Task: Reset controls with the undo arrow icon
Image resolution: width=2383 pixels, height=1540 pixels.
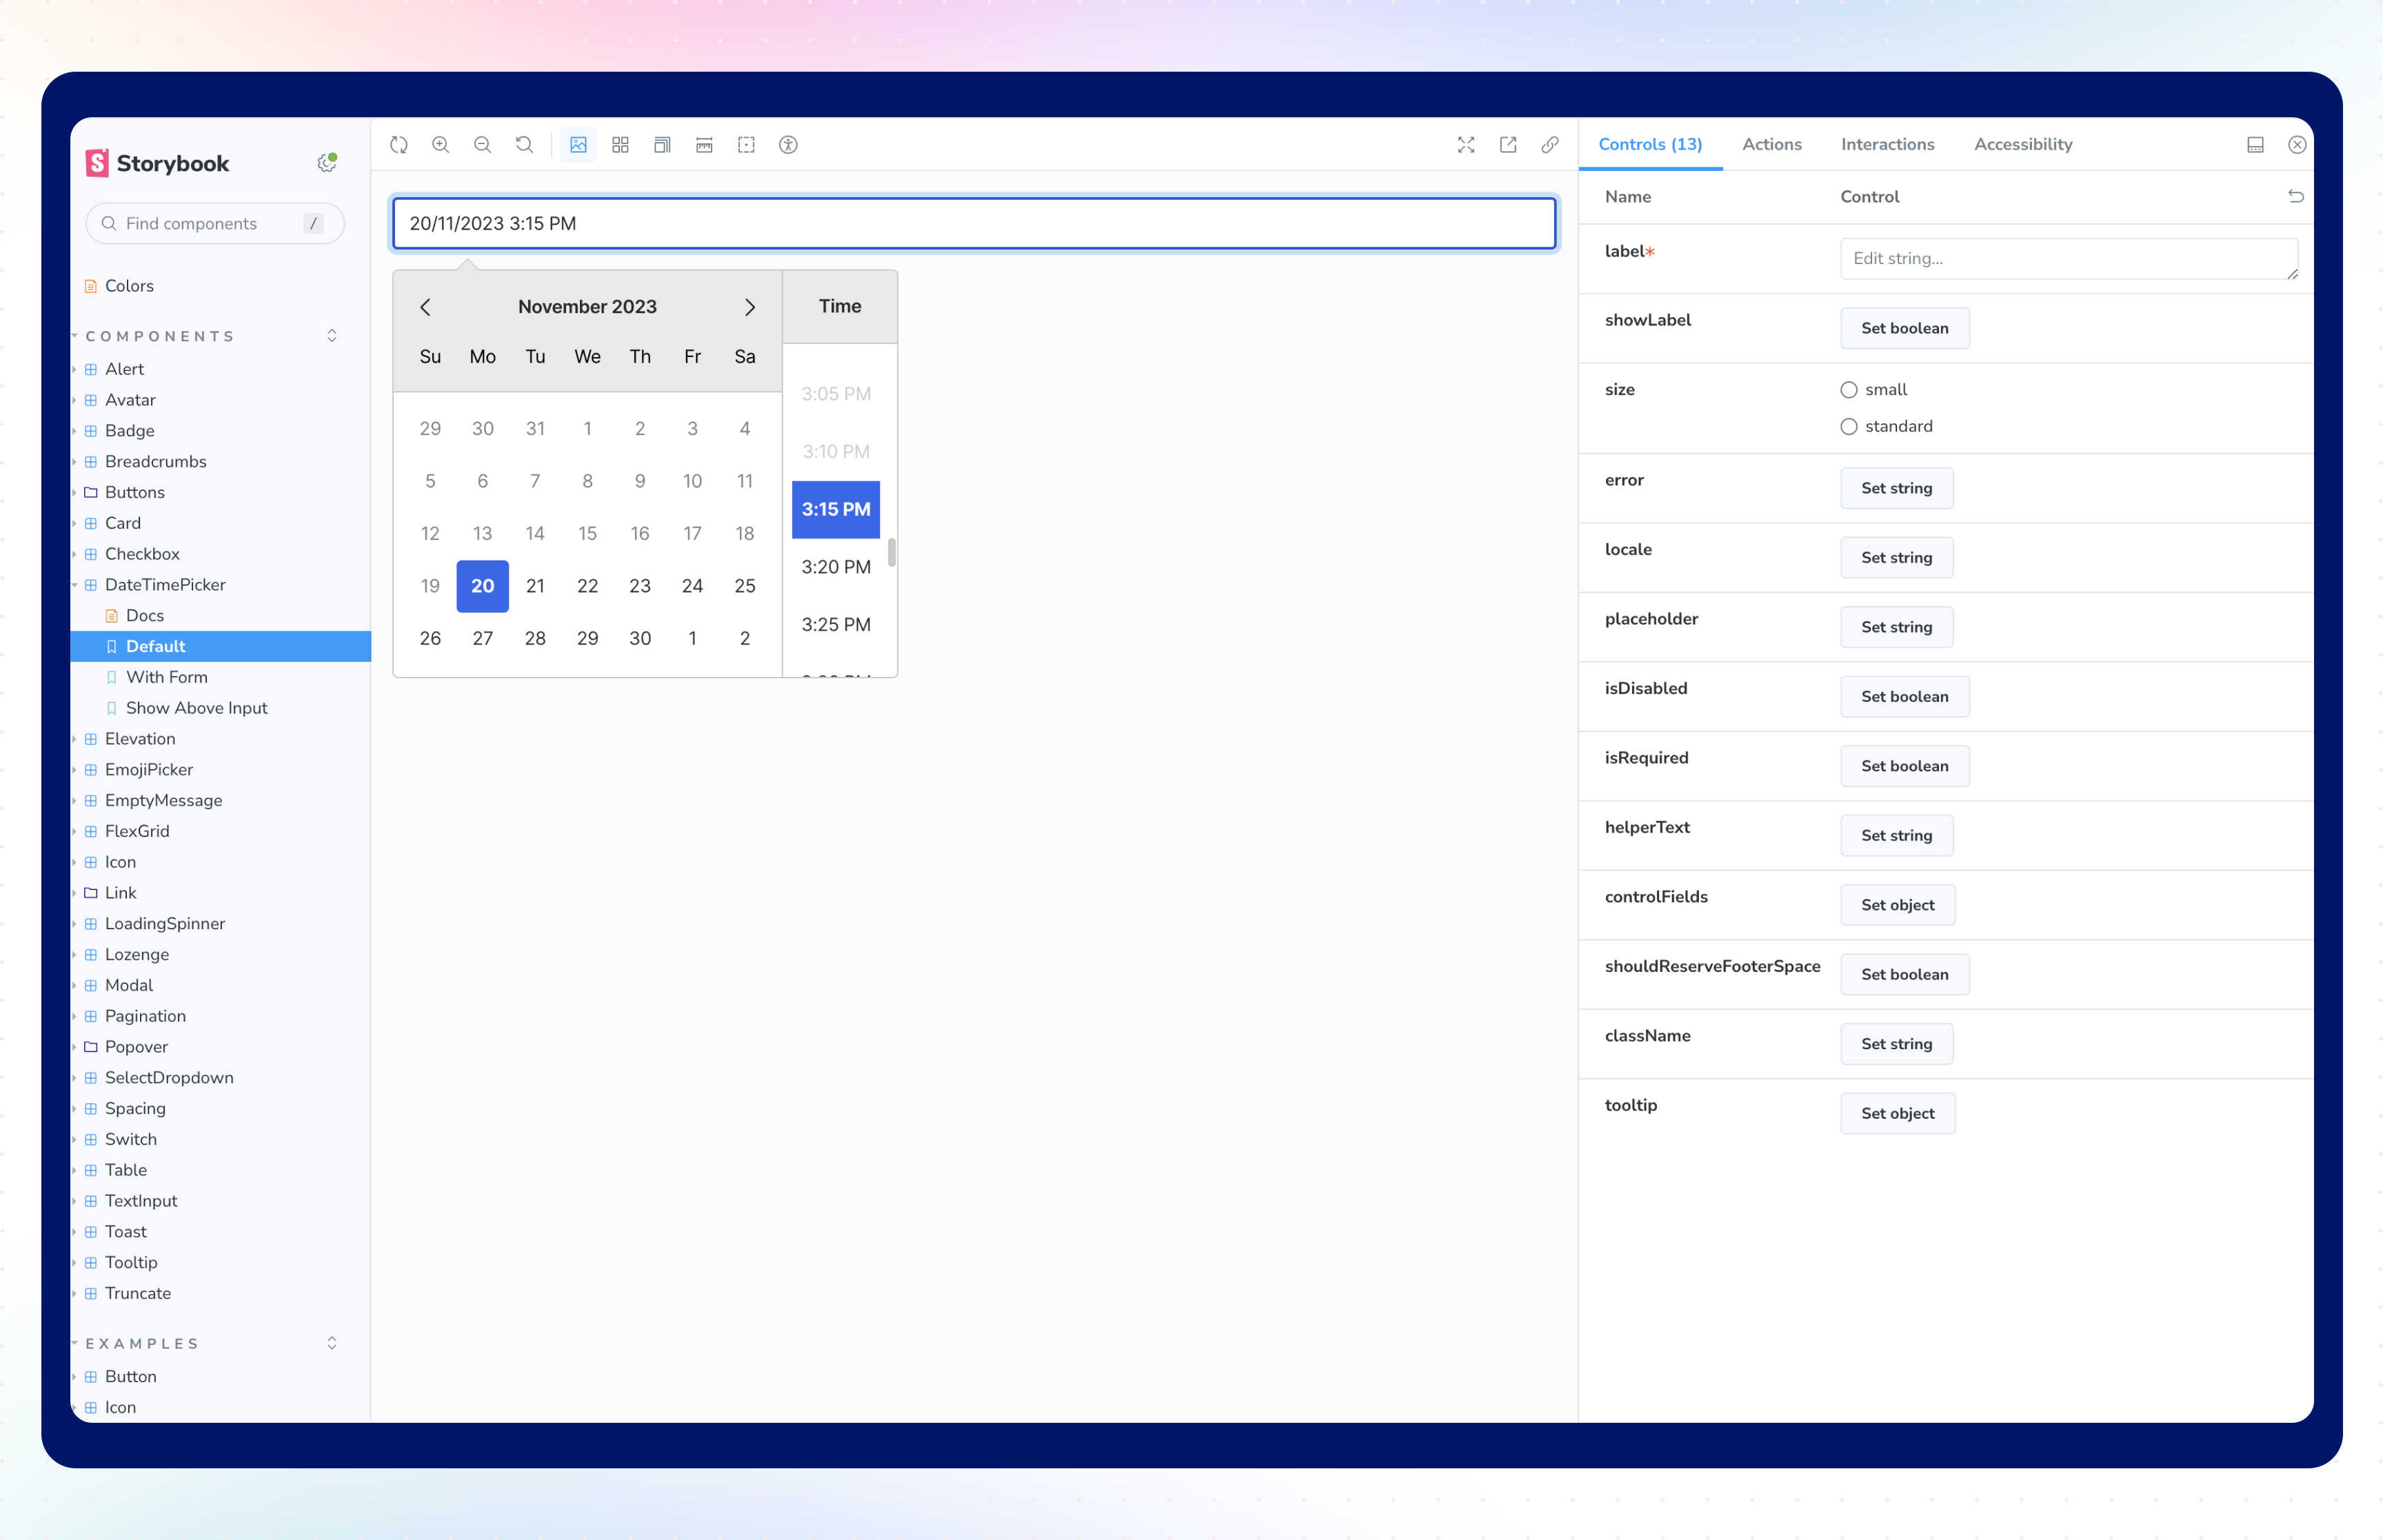Action: pyautogui.click(x=2296, y=197)
